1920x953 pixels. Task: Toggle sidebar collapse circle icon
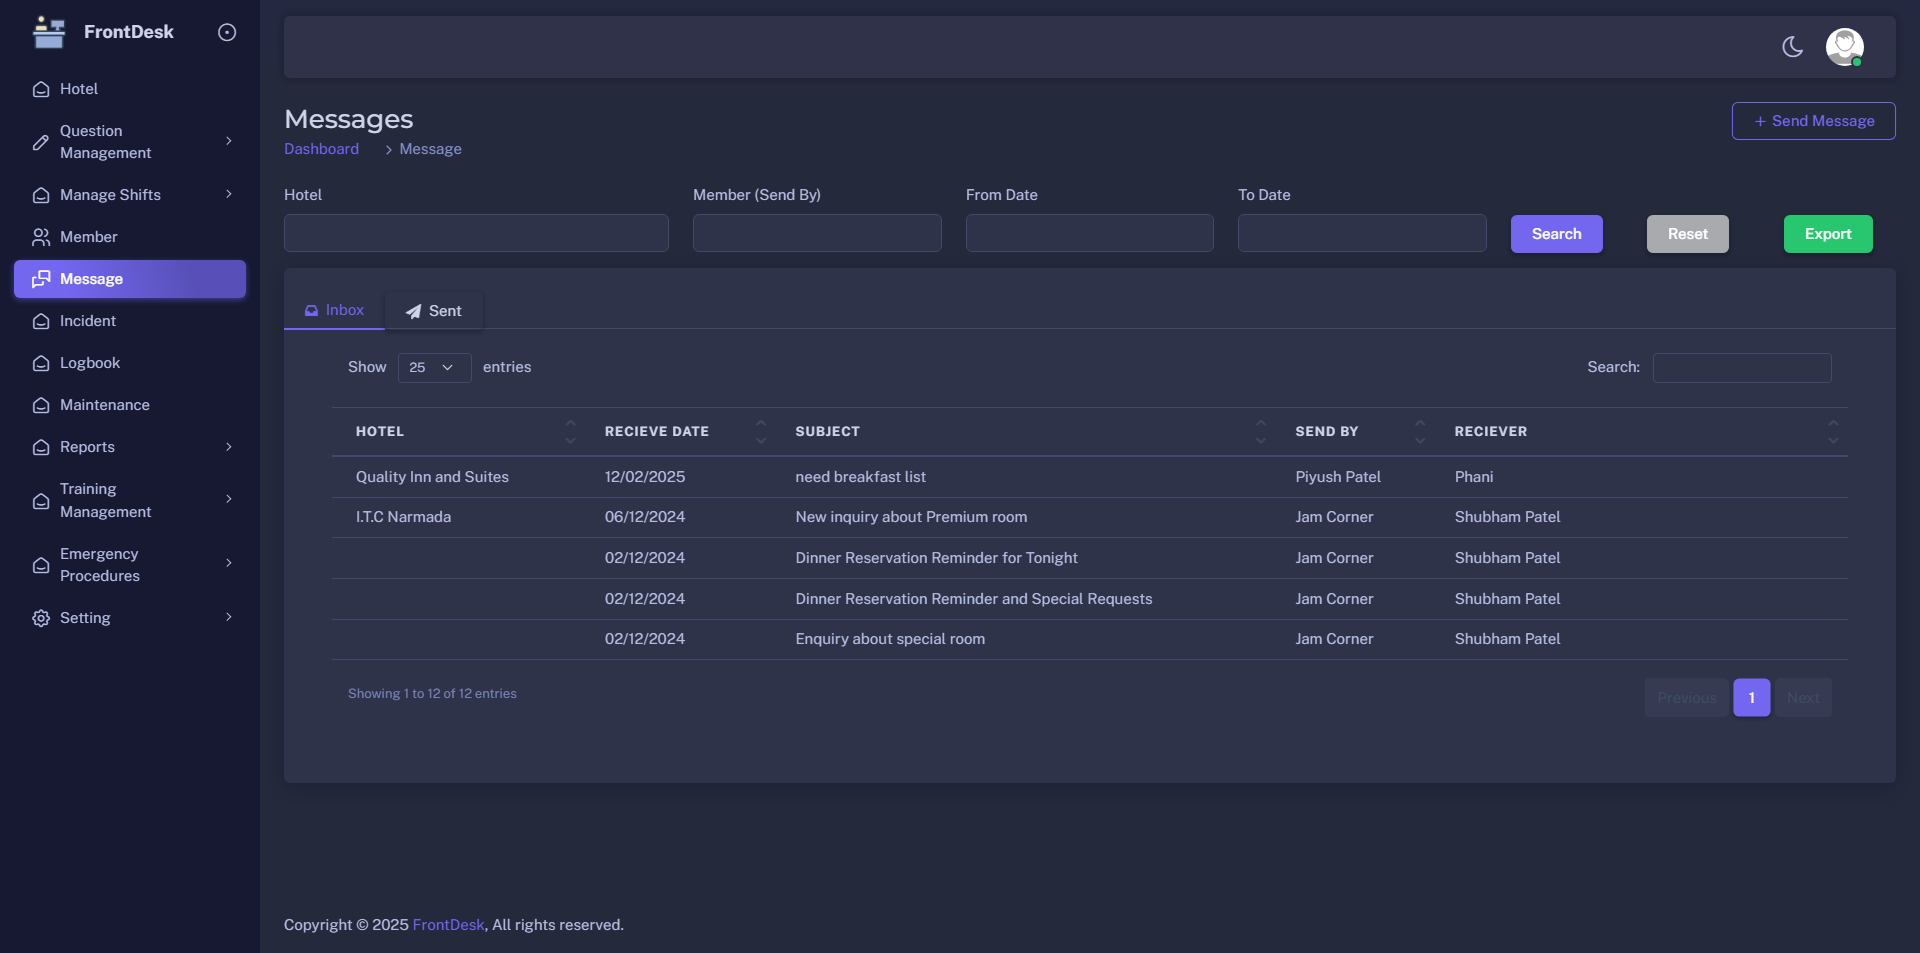(227, 32)
